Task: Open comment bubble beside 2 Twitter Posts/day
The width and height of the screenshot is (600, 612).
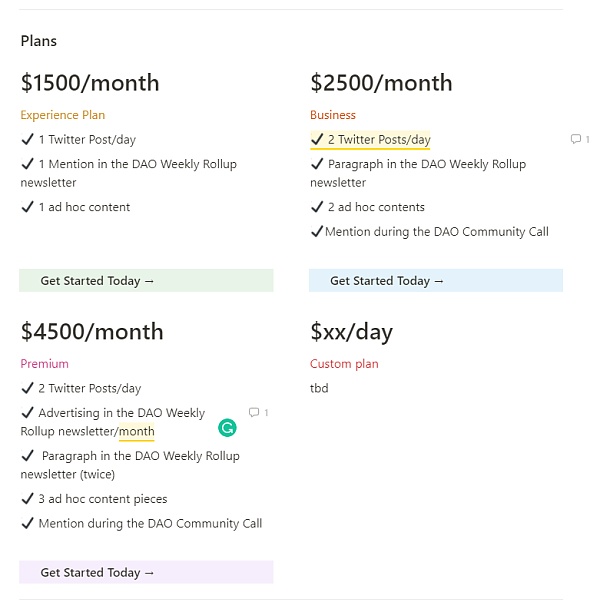Action: click(575, 139)
